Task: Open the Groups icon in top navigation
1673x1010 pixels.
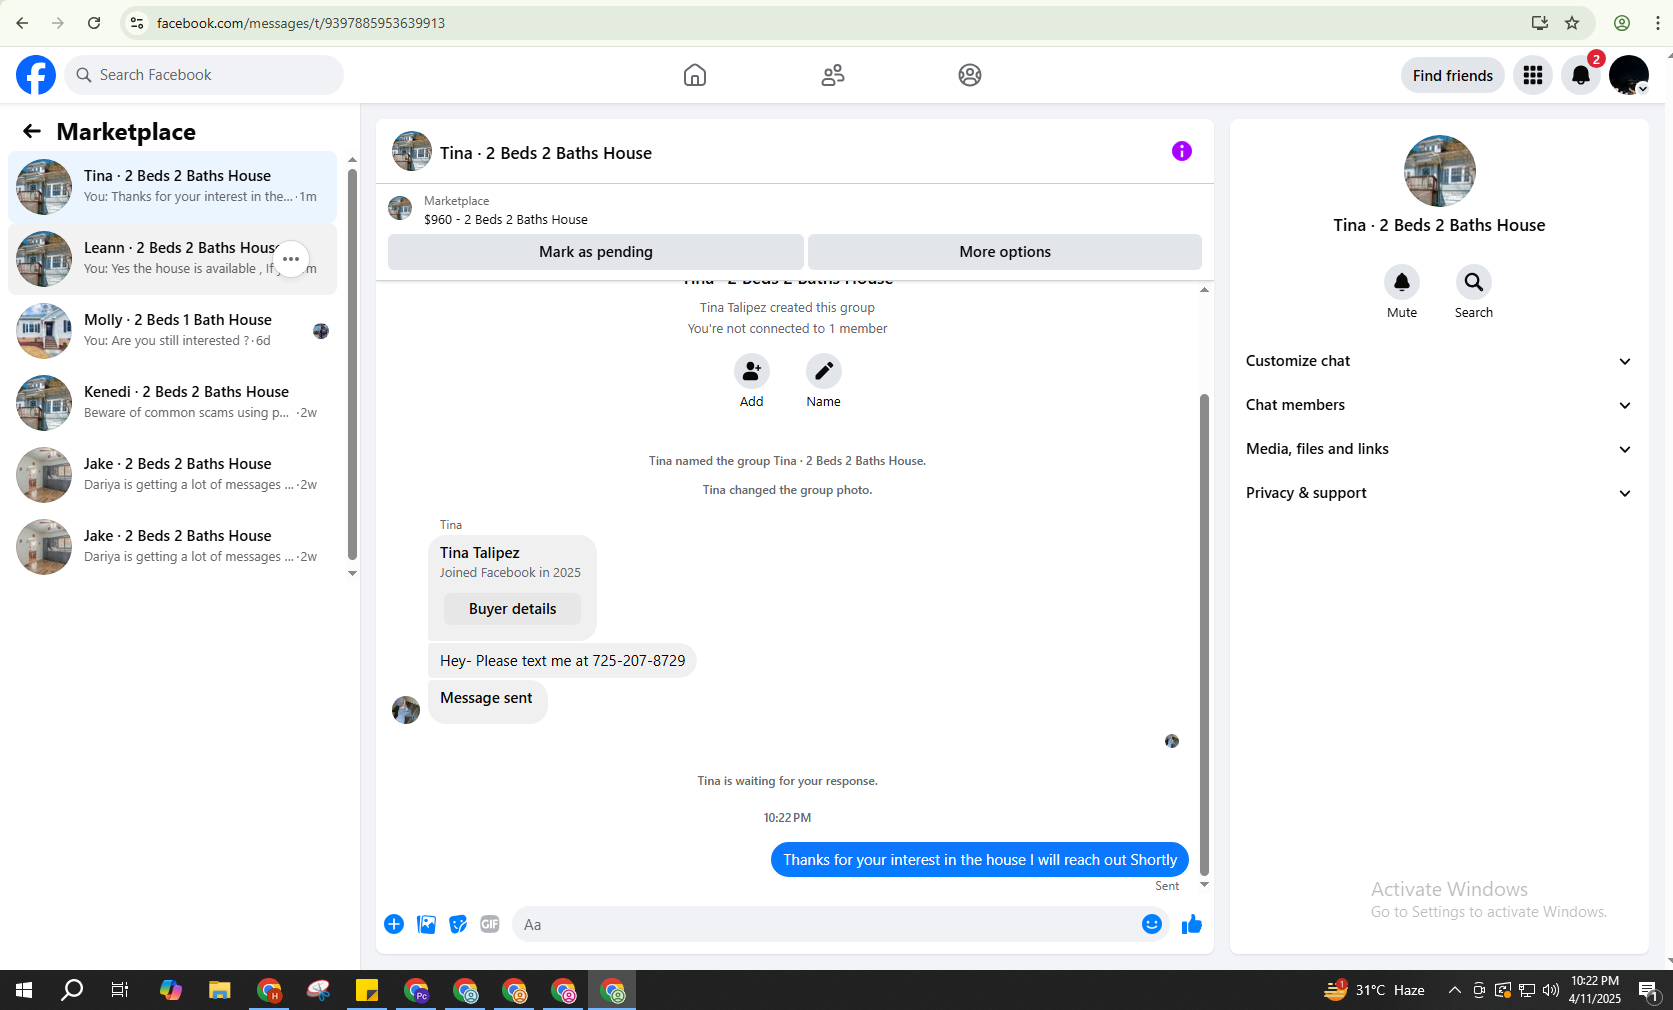Action: tap(970, 75)
